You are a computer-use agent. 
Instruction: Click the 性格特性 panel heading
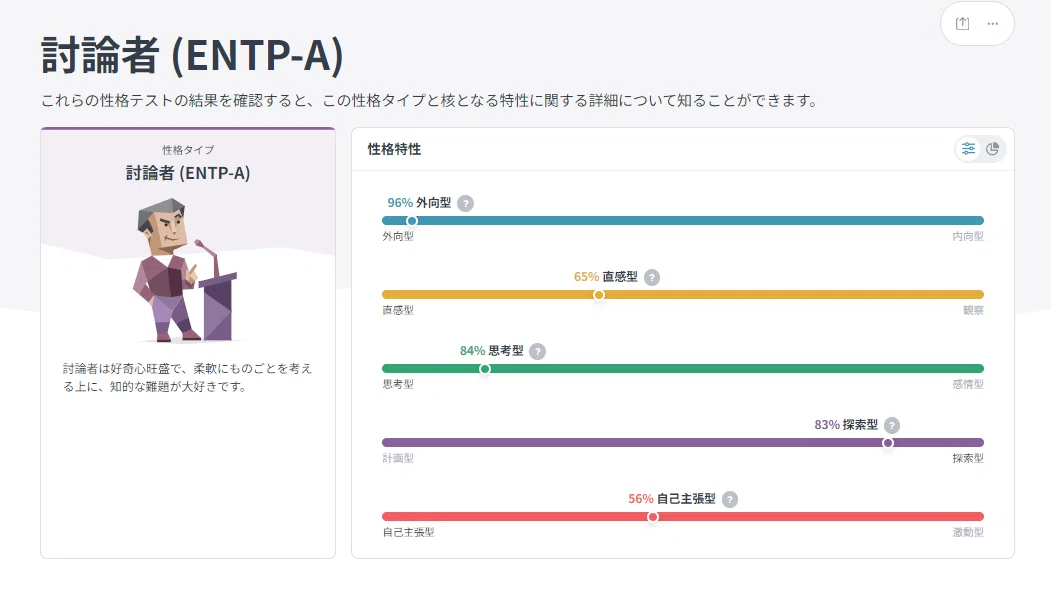coord(394,149)
